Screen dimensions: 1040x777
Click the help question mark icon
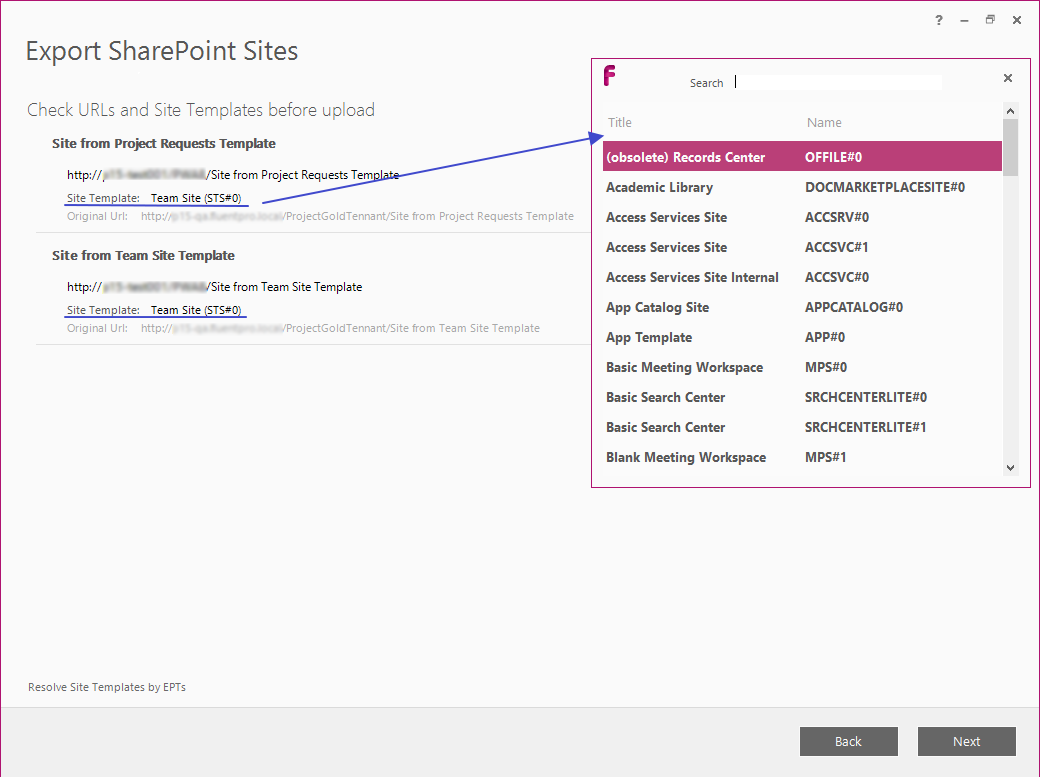pyautogui.click(x=939, y=21)
